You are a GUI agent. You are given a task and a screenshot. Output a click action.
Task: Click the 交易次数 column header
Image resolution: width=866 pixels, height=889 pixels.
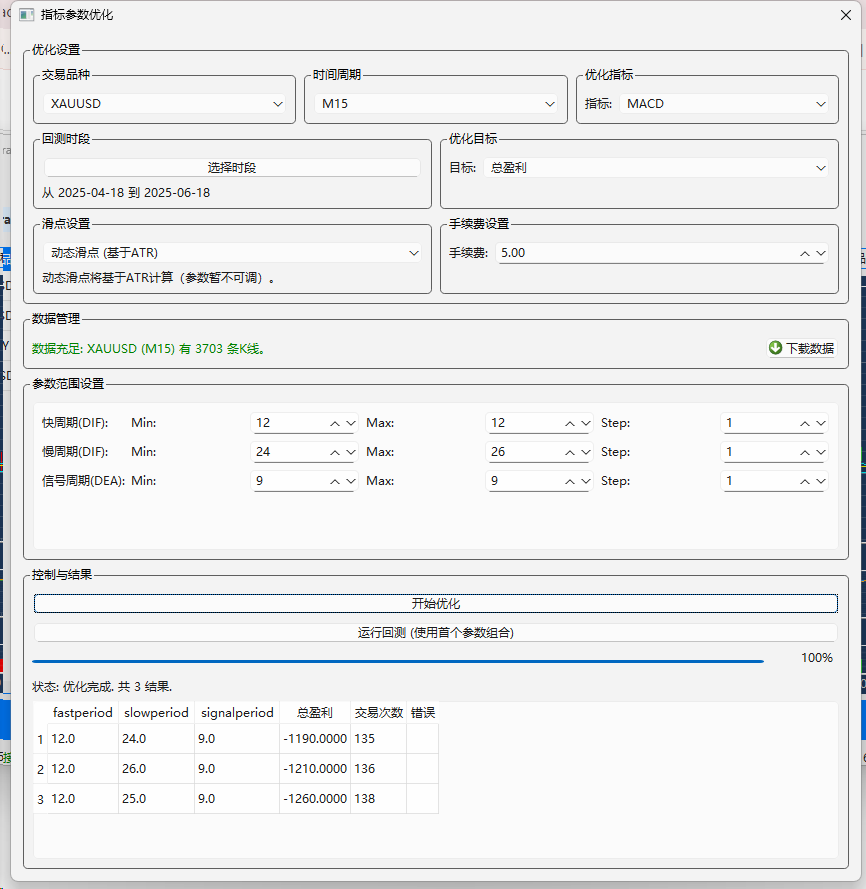tap(379, 713)
